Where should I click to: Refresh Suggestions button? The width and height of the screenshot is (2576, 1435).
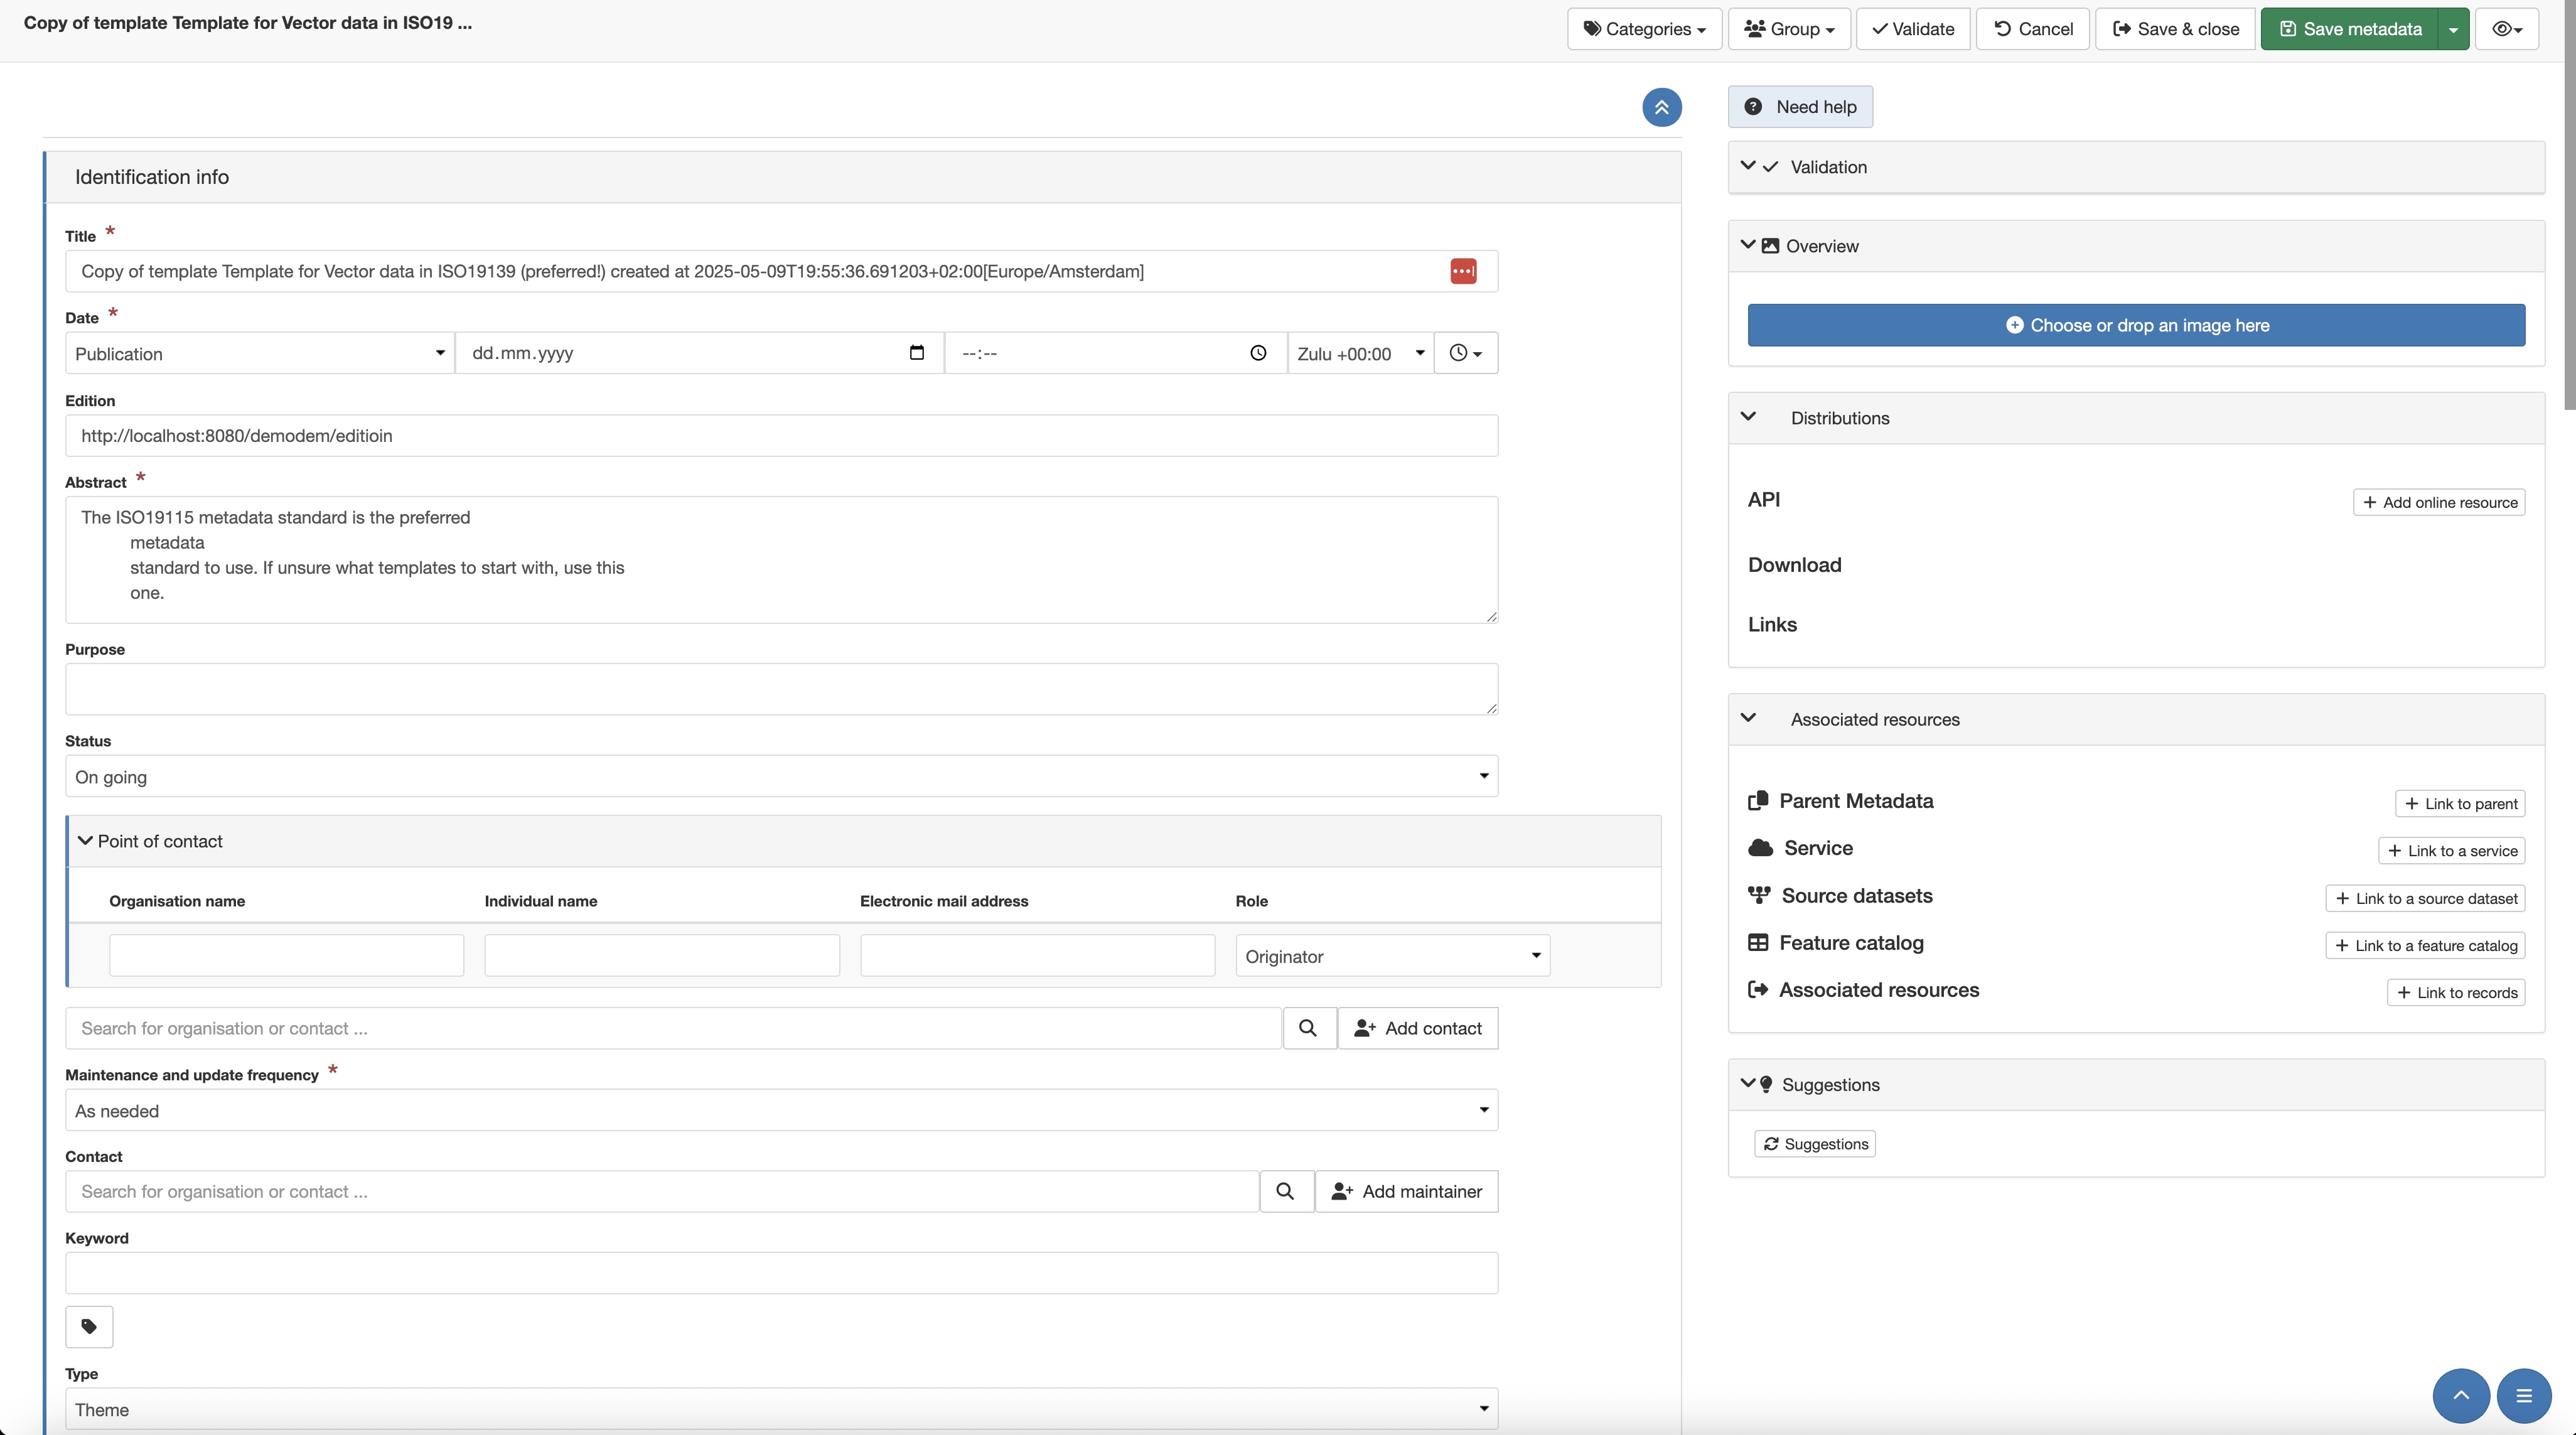1814,1143
